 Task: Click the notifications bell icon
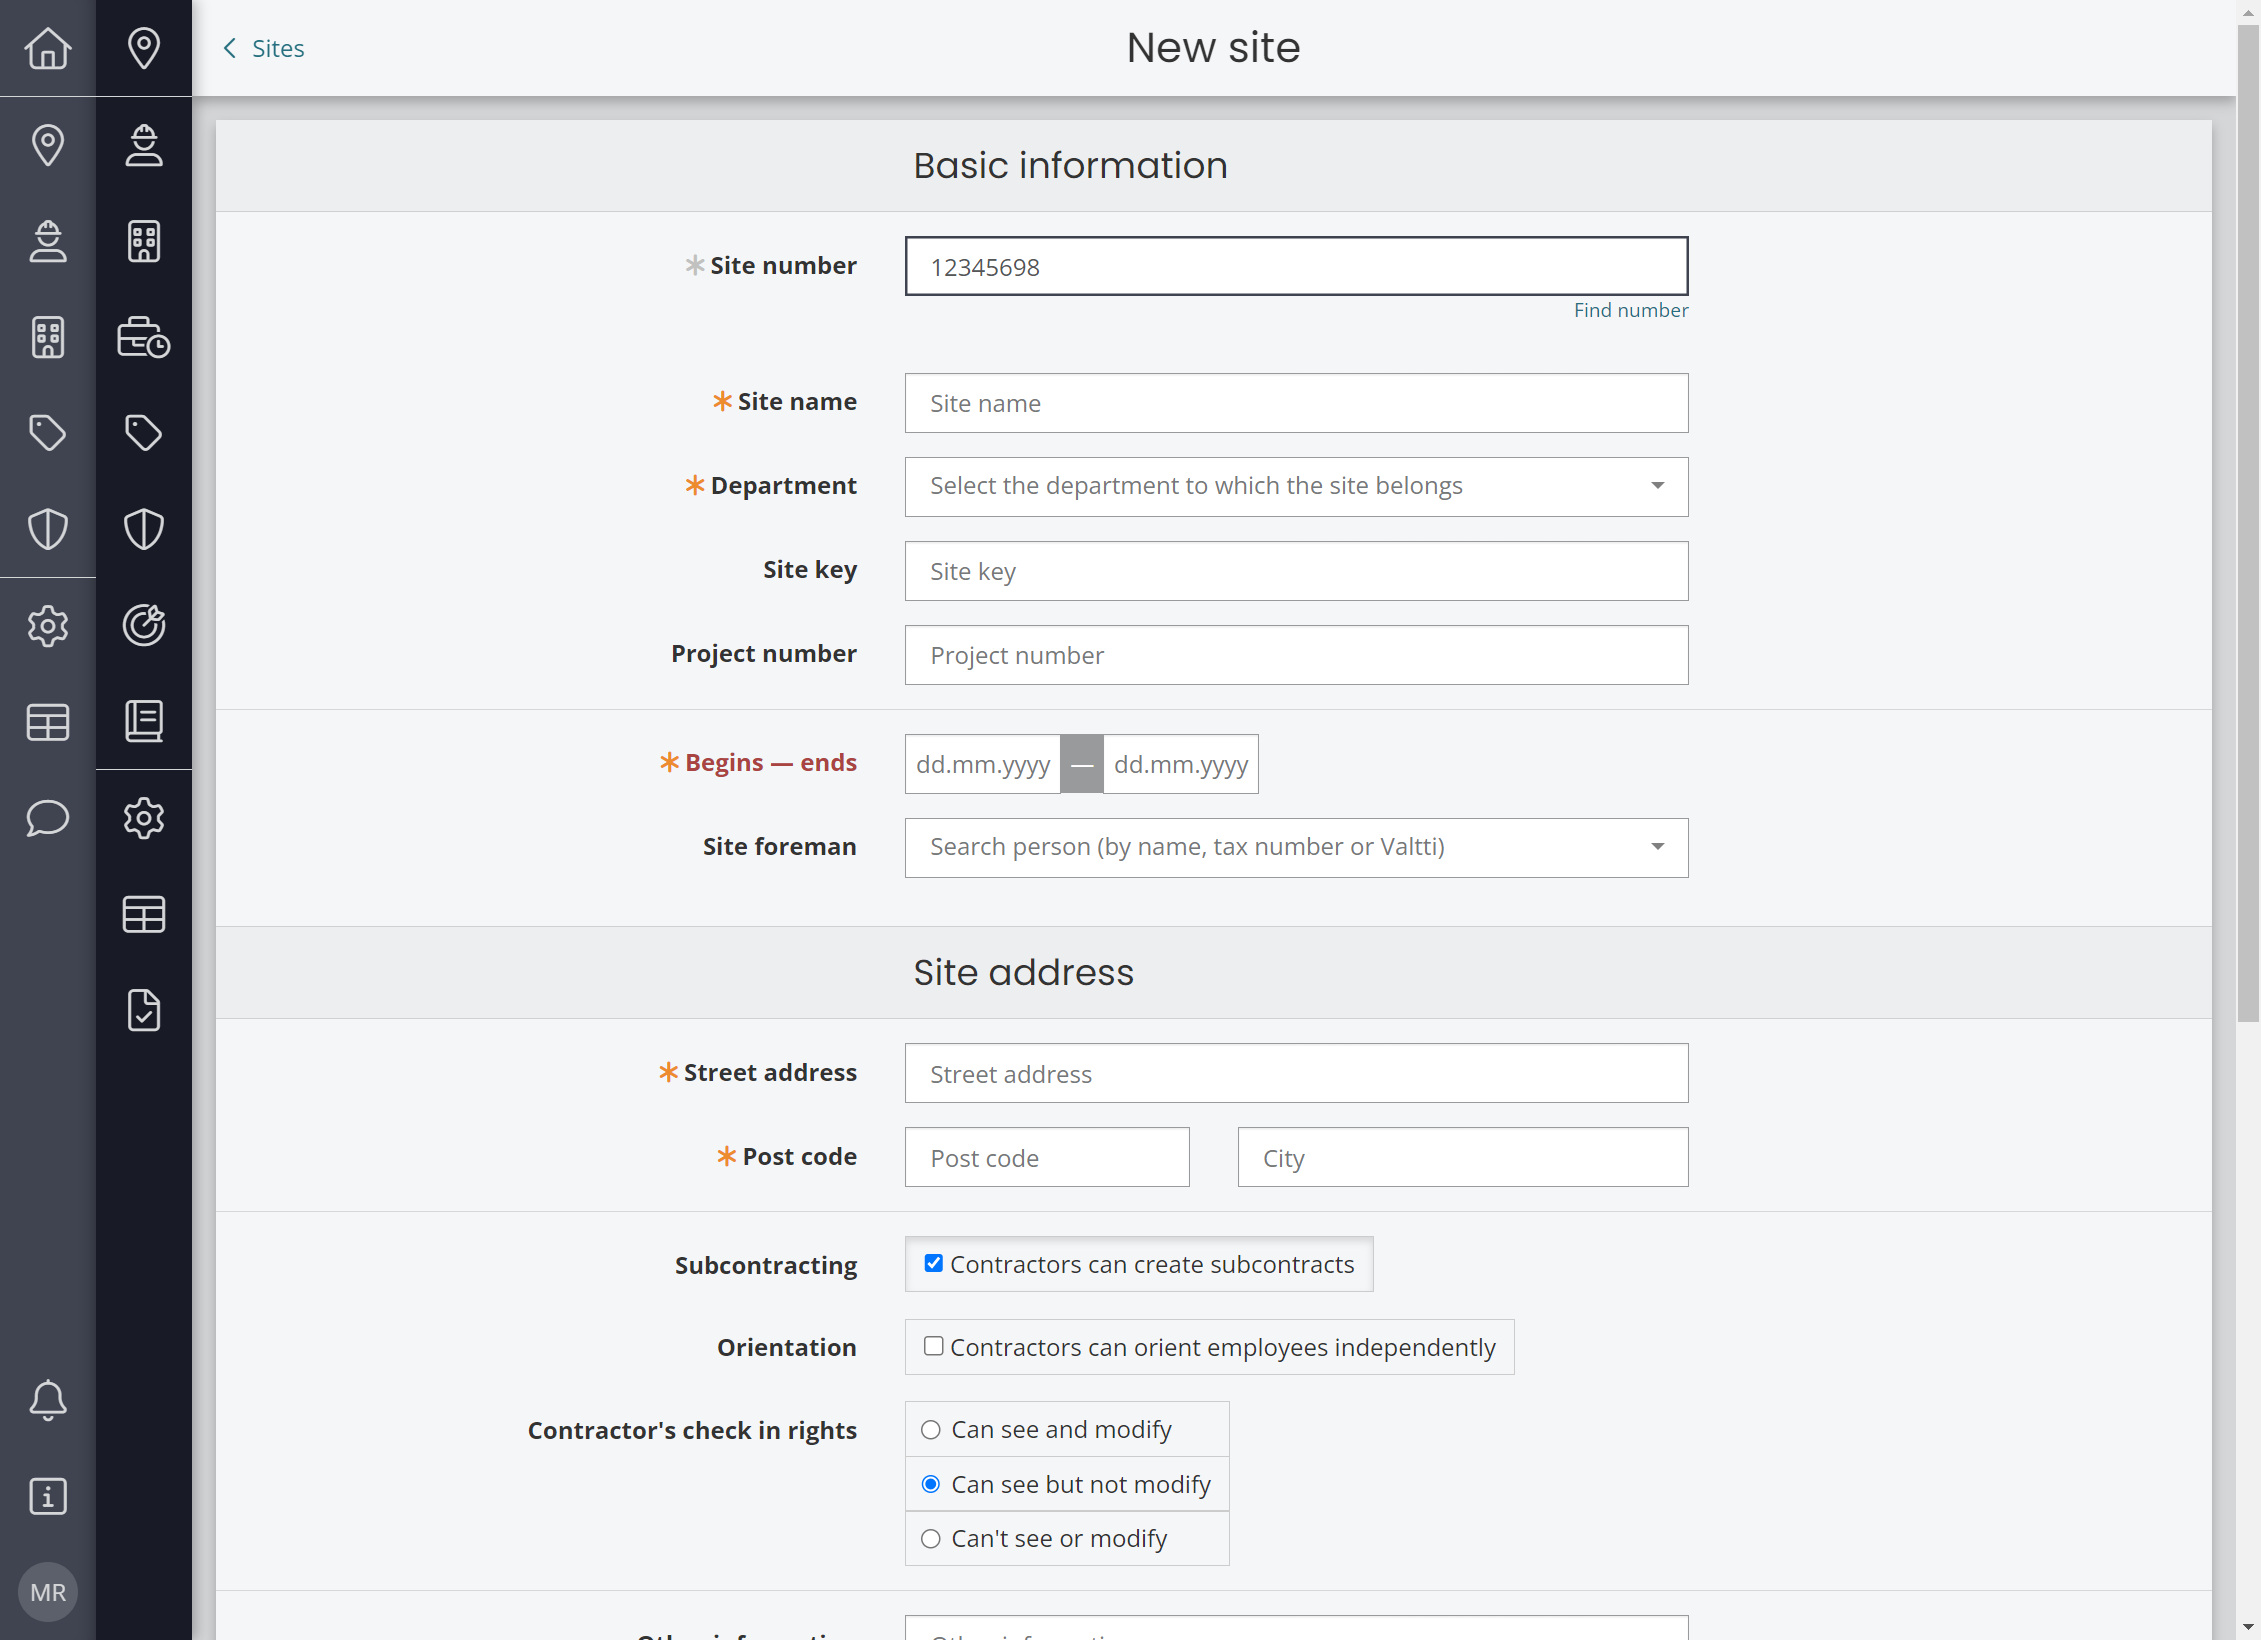[x=48, y=1400]
